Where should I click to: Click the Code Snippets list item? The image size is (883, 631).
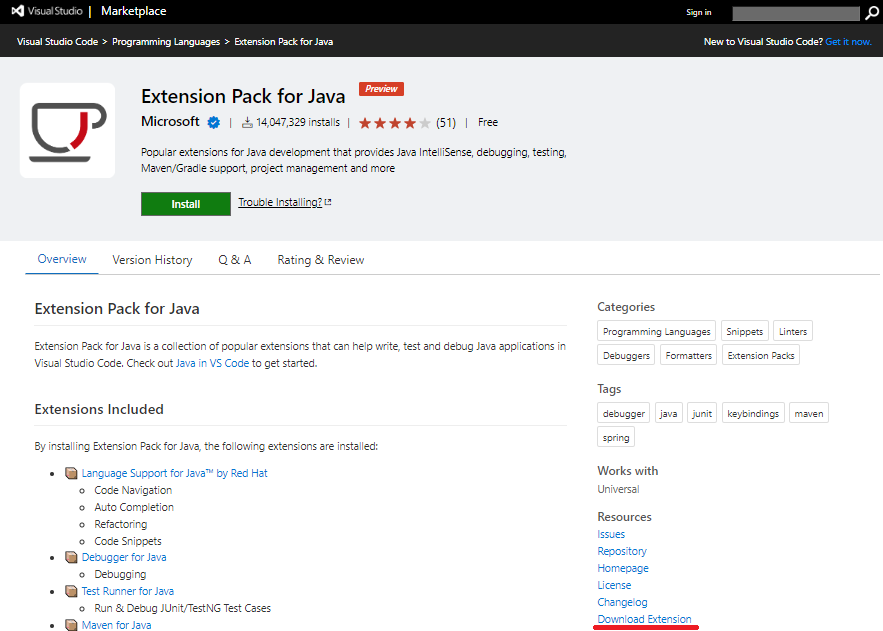tap(128, 541)
